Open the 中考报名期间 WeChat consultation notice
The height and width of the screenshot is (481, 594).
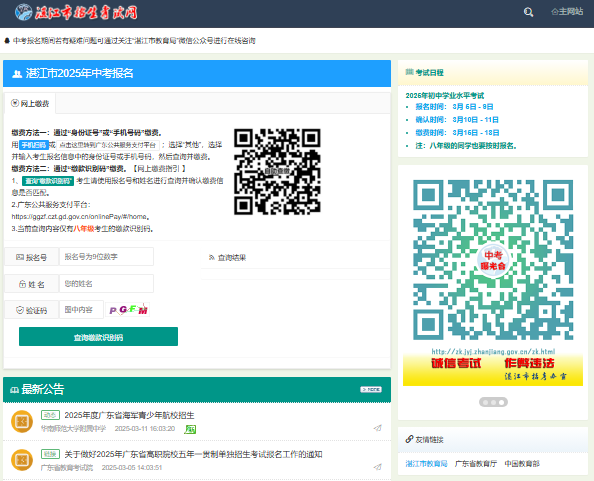click(x=134, y=41)
